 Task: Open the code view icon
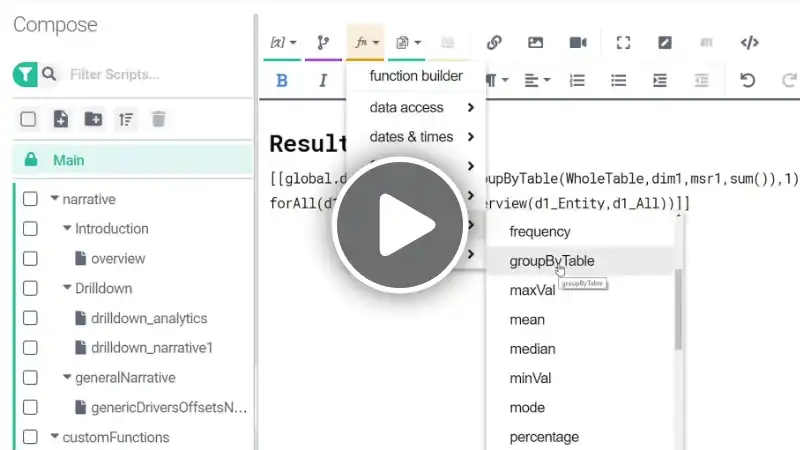[x=749, y=42]
